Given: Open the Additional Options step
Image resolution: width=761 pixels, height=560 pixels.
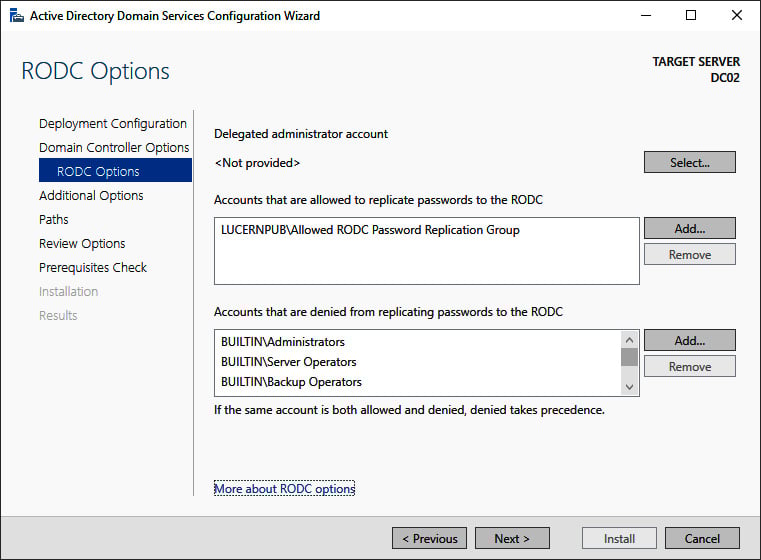Looking at the screenshot, I should click(91, 196).
